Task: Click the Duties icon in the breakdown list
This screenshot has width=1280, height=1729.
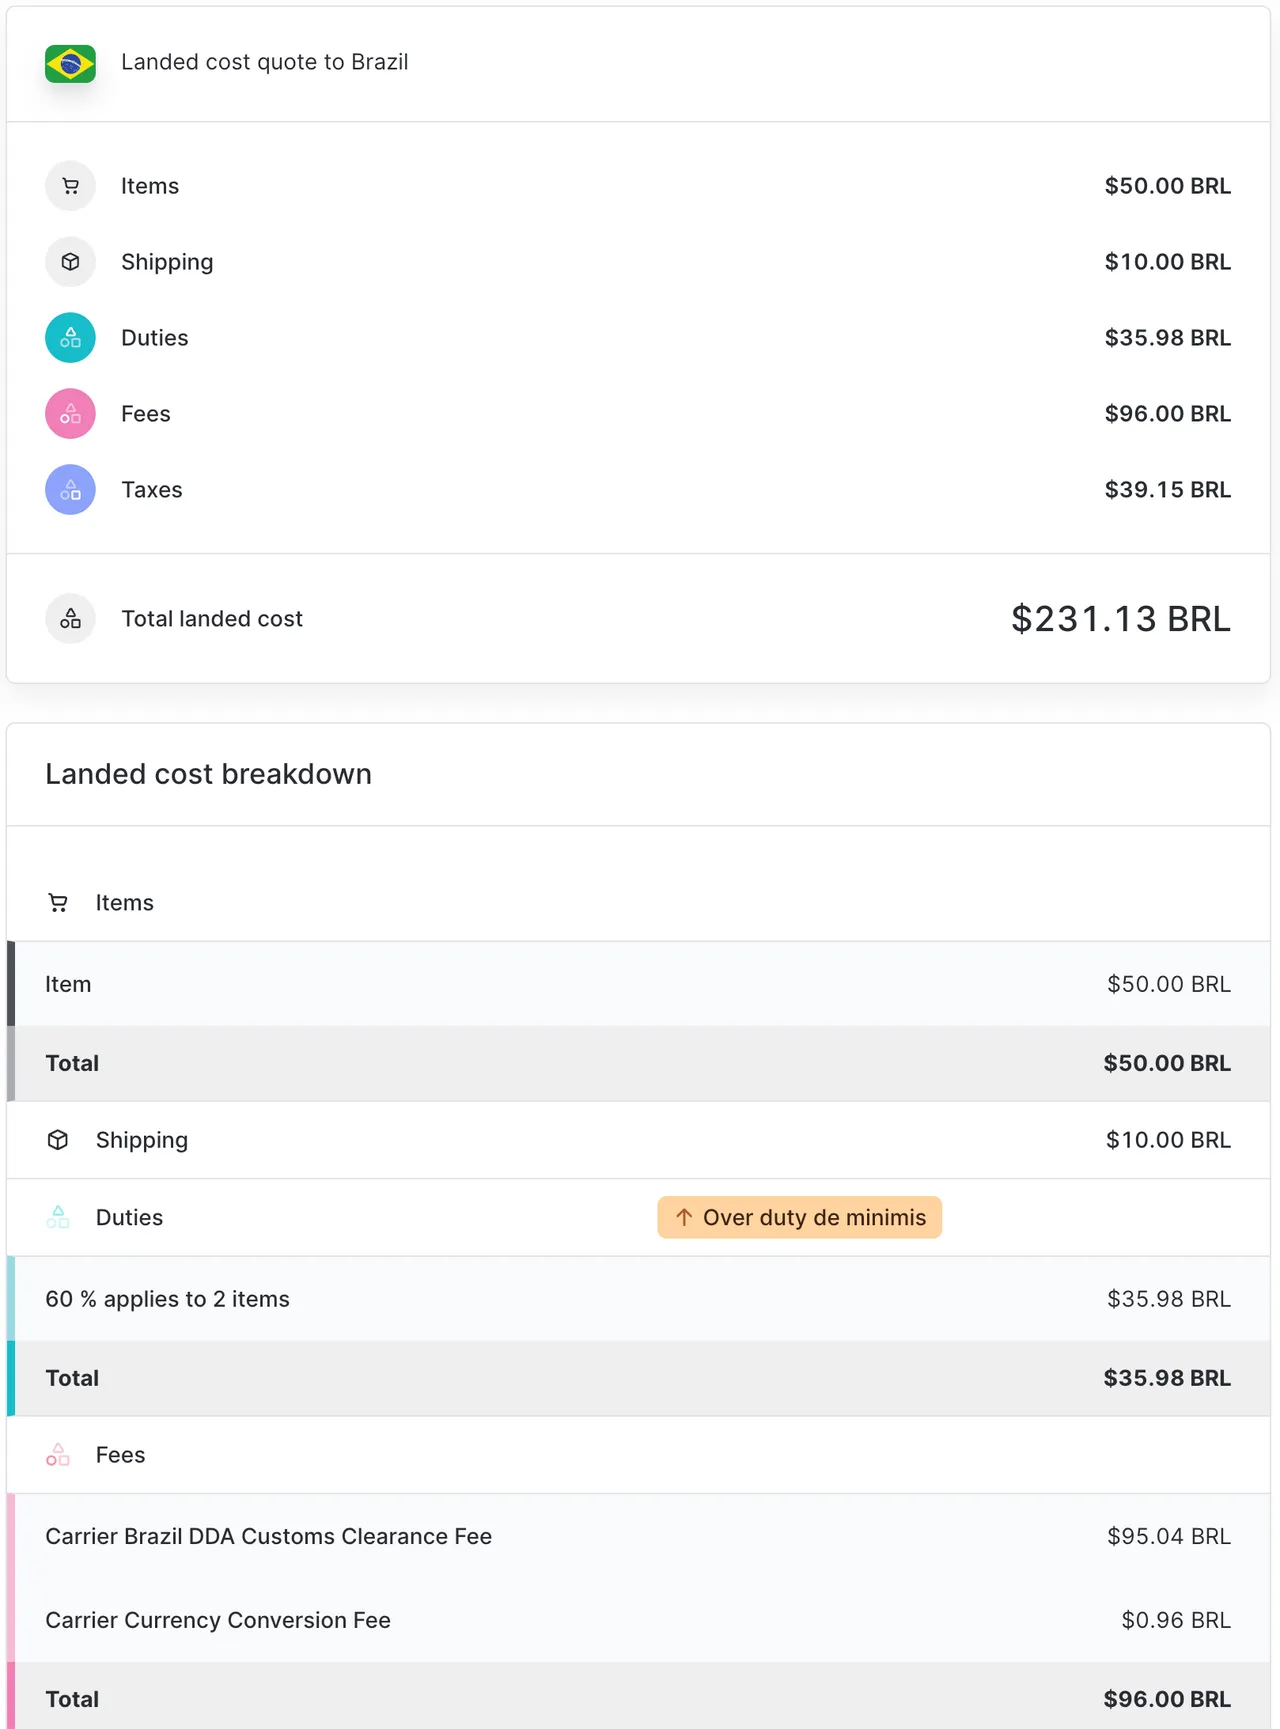Action: [58, 1217]
